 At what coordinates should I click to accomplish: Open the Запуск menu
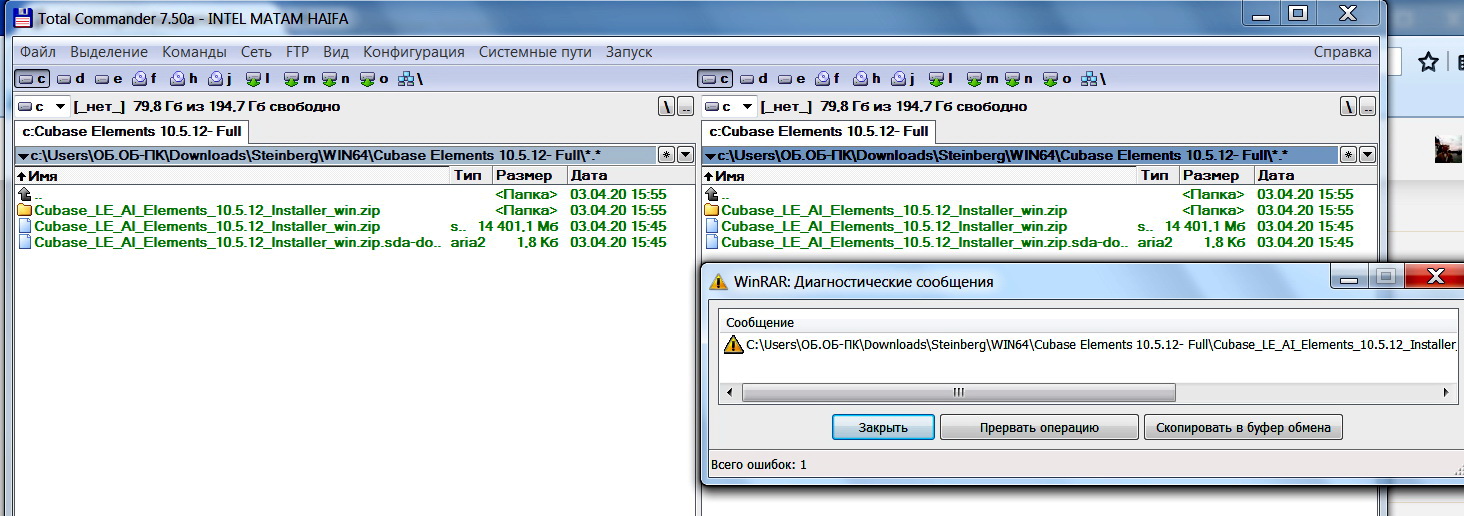click(x=629, y=52)
